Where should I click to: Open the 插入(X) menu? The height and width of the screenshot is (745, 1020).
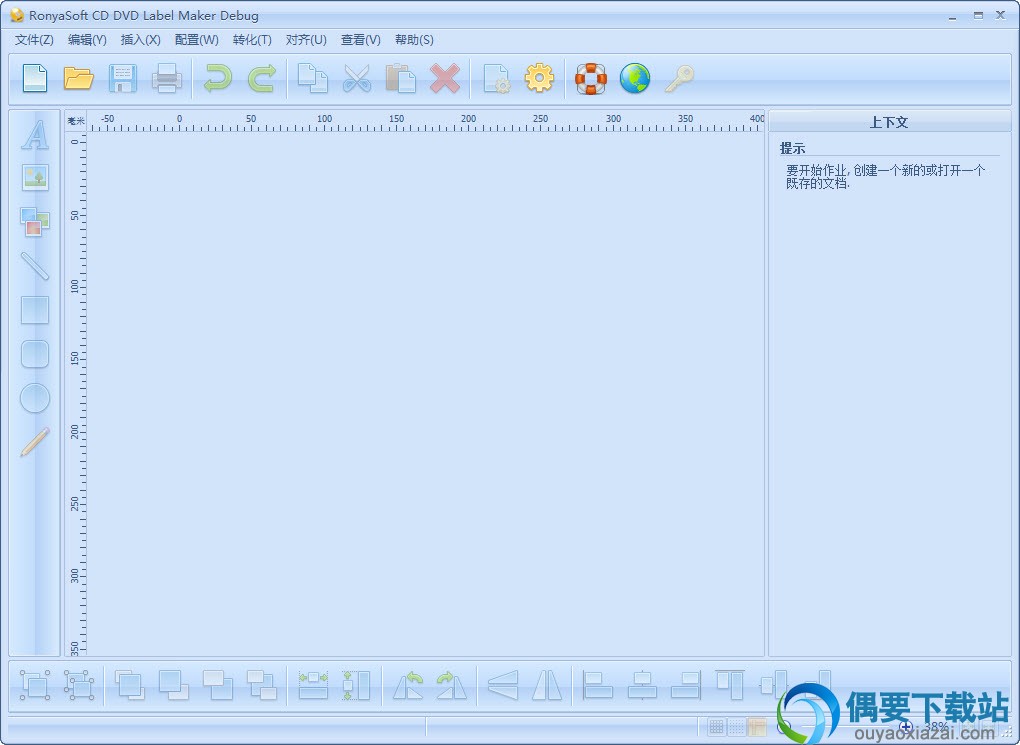[x=141, y=40]
